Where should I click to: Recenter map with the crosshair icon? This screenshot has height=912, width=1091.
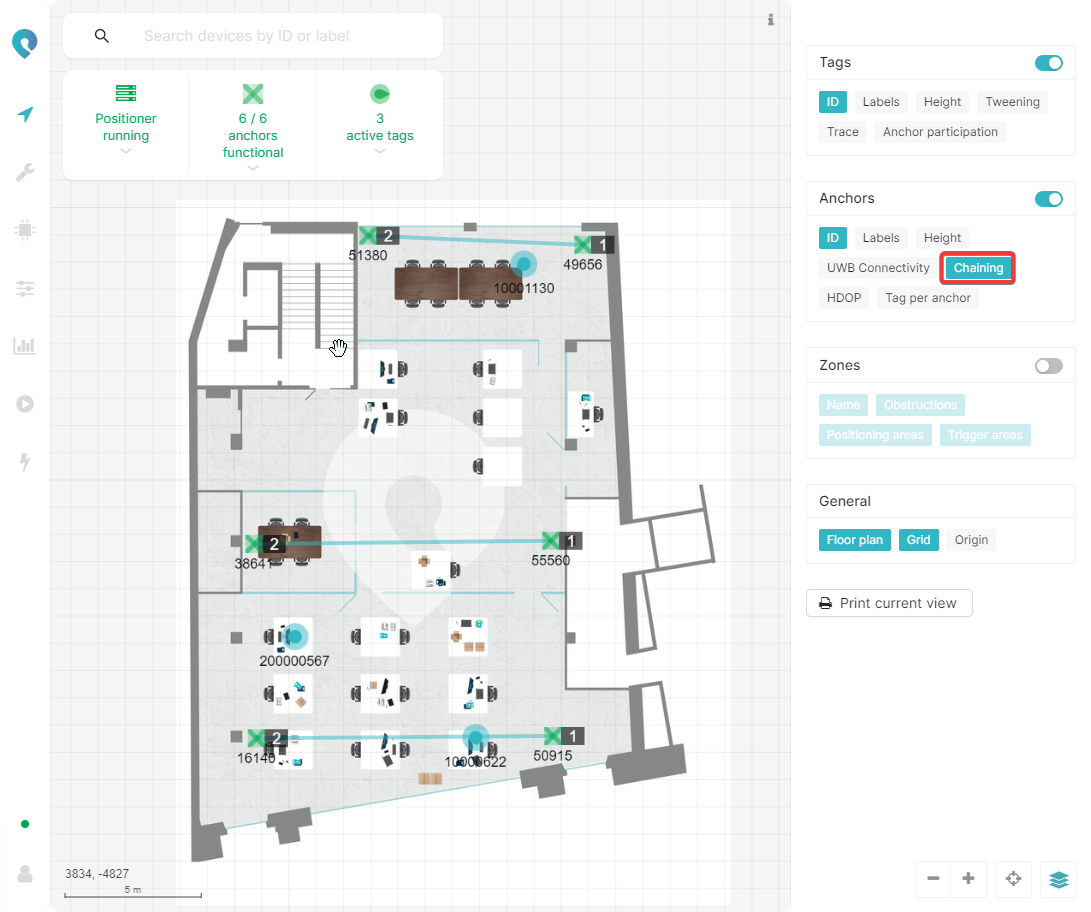[1013, 879]
